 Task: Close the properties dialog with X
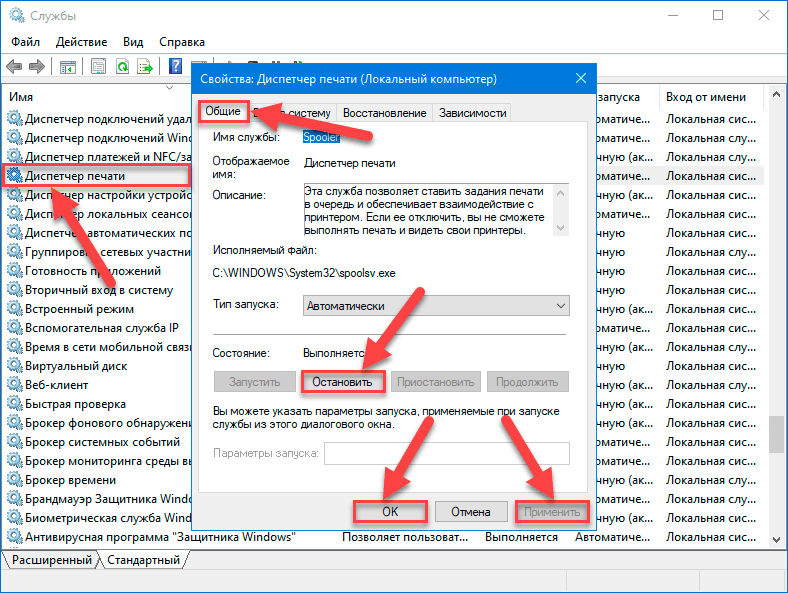coord(581,78)
